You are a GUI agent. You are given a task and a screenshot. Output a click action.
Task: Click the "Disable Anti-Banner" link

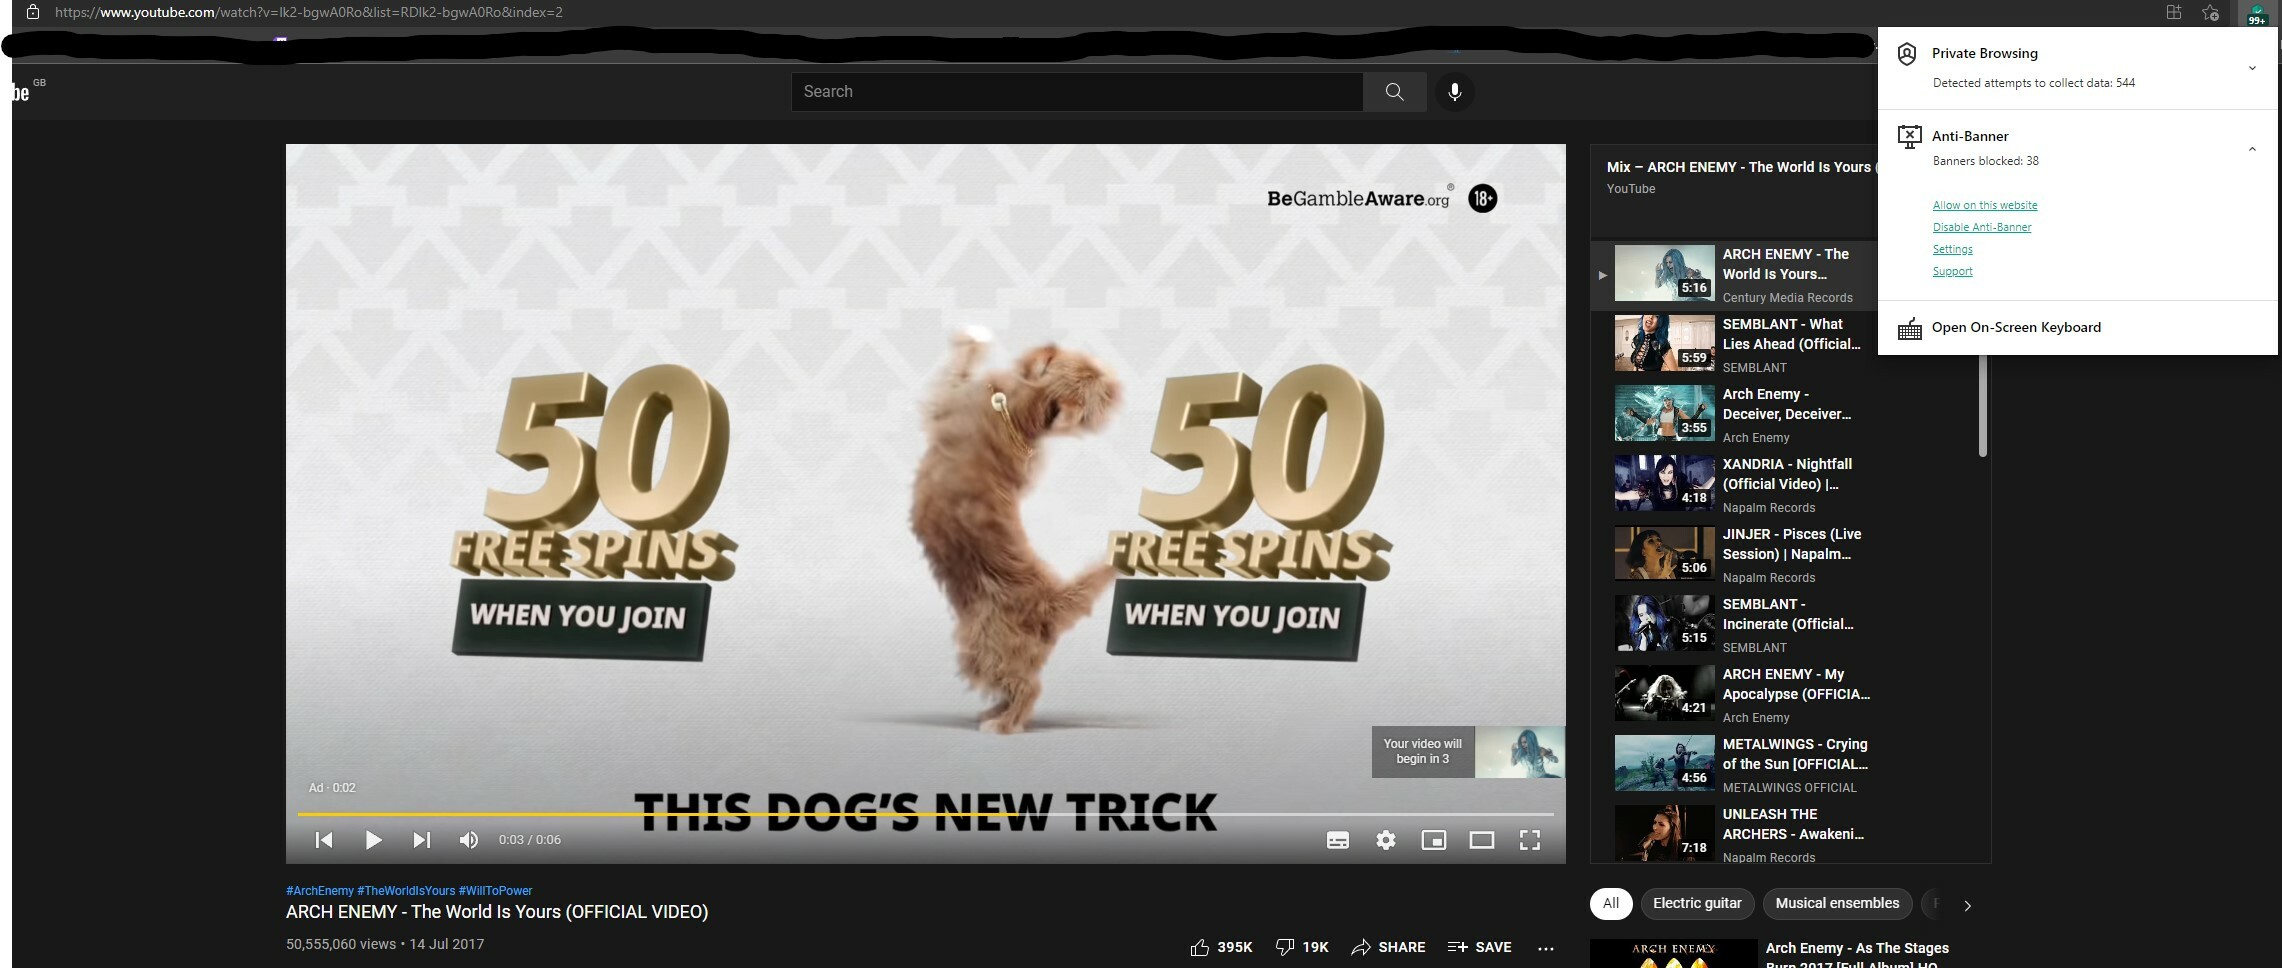coord(1982,227)
